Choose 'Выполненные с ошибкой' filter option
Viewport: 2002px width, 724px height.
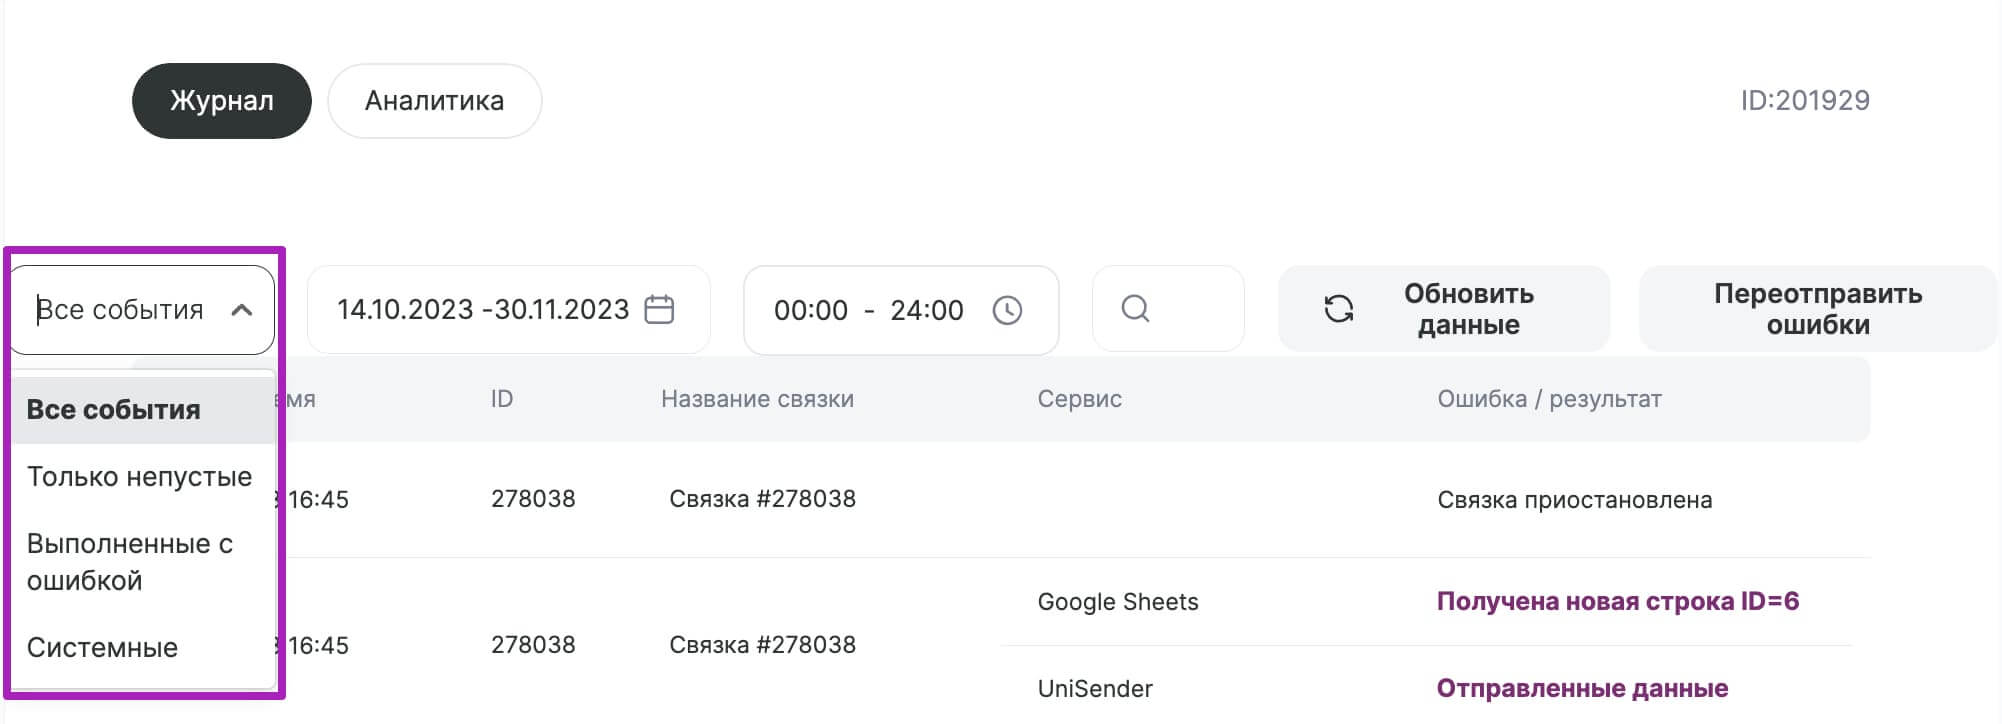[144, 562]
